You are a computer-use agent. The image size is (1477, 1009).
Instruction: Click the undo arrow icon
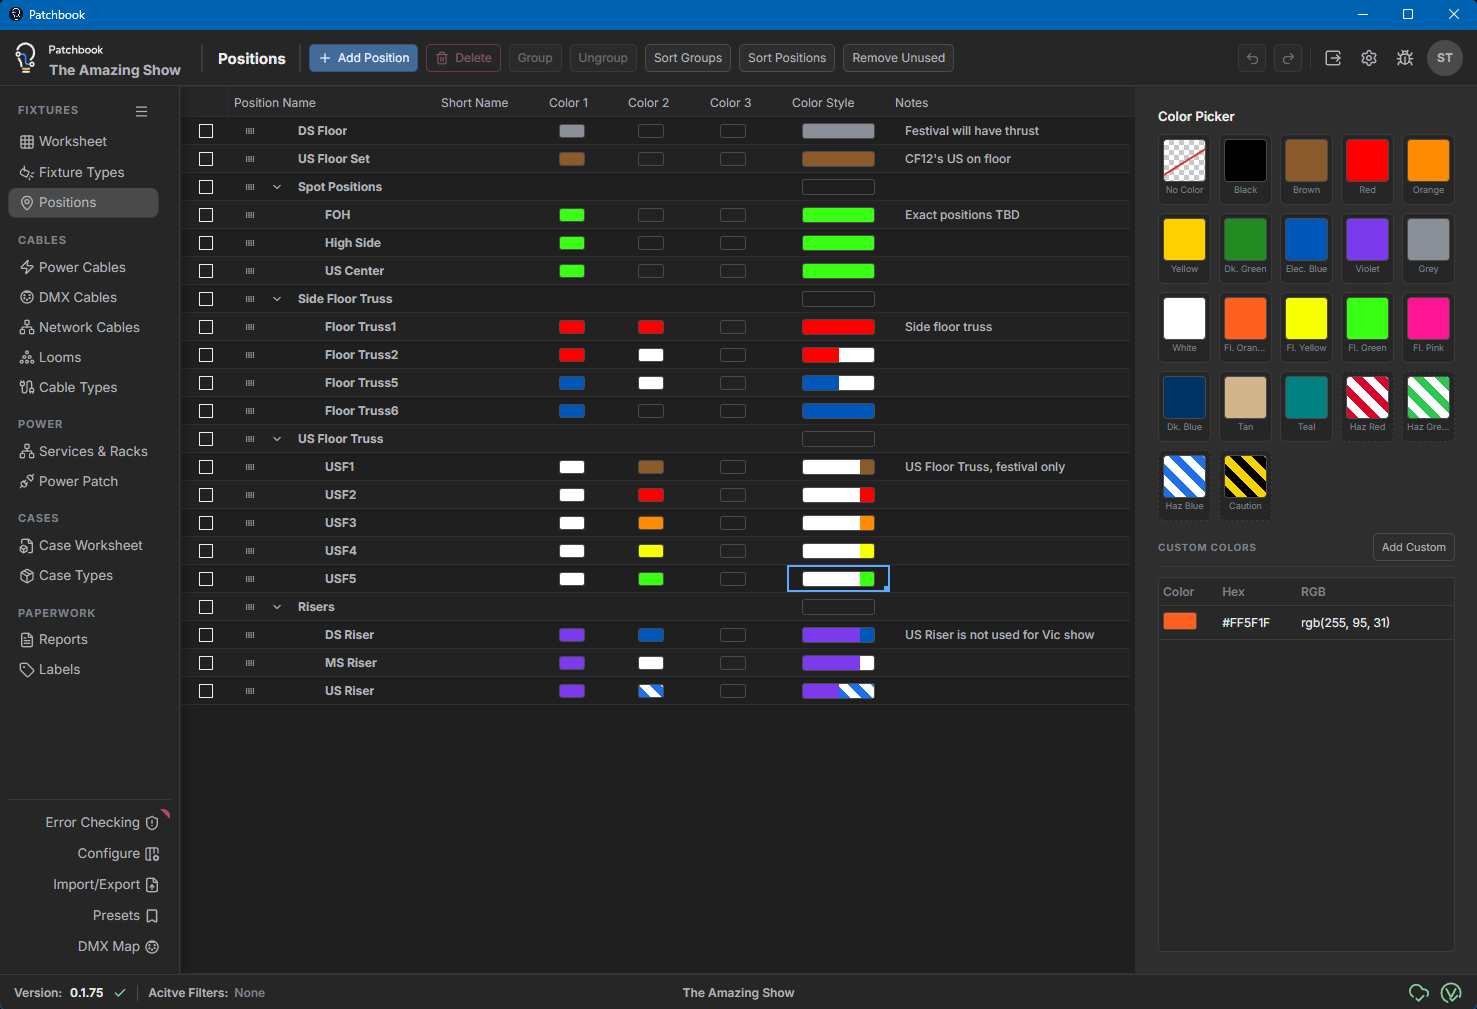1252,58
